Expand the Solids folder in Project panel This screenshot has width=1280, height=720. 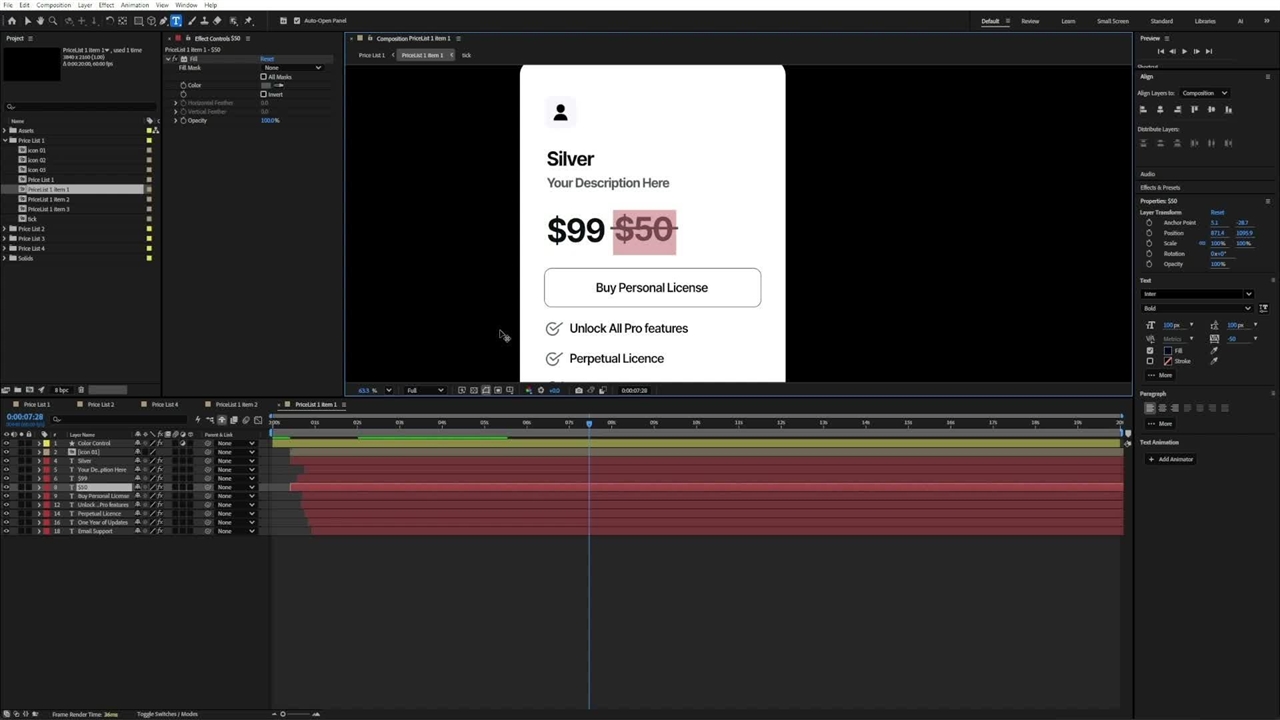5,258
